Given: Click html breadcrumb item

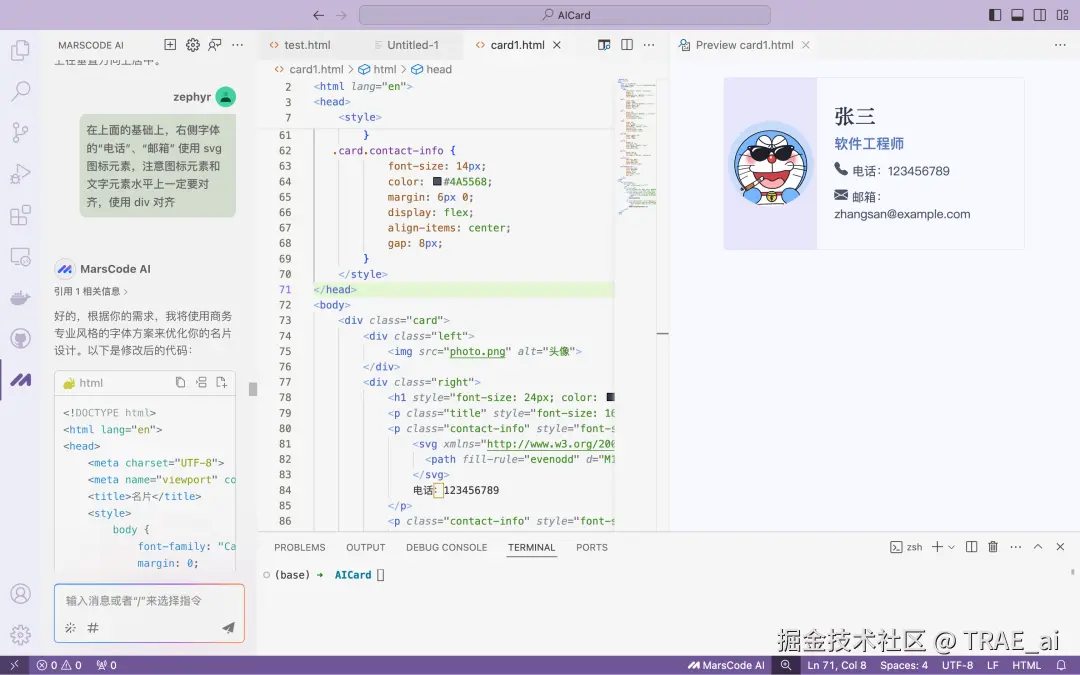Looking at the screenshot, I should (377, 69).
